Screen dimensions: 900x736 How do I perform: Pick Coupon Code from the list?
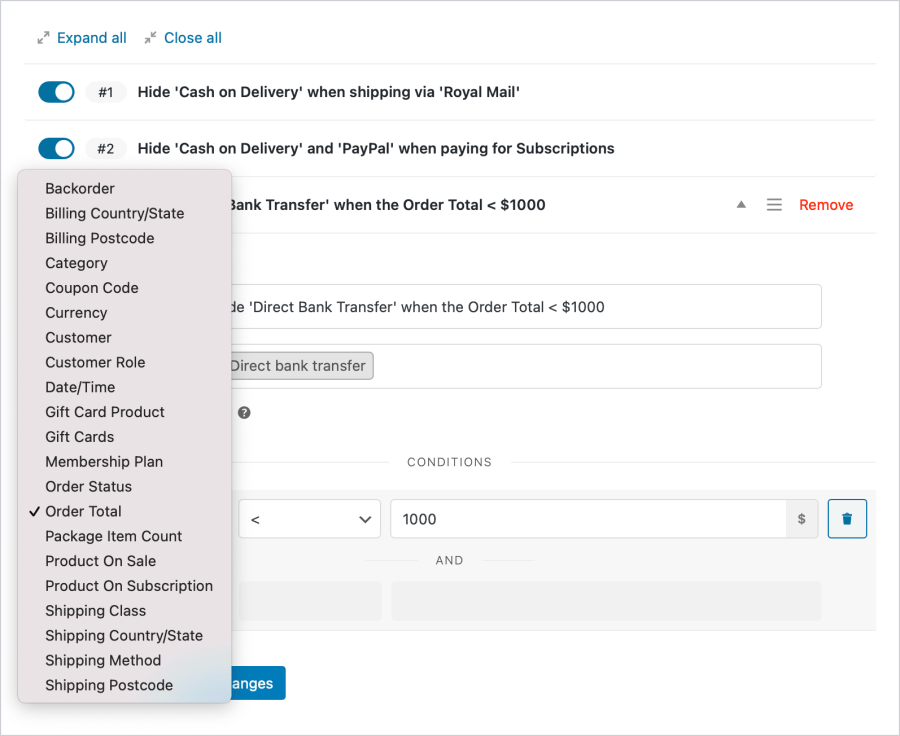point(92,288)
